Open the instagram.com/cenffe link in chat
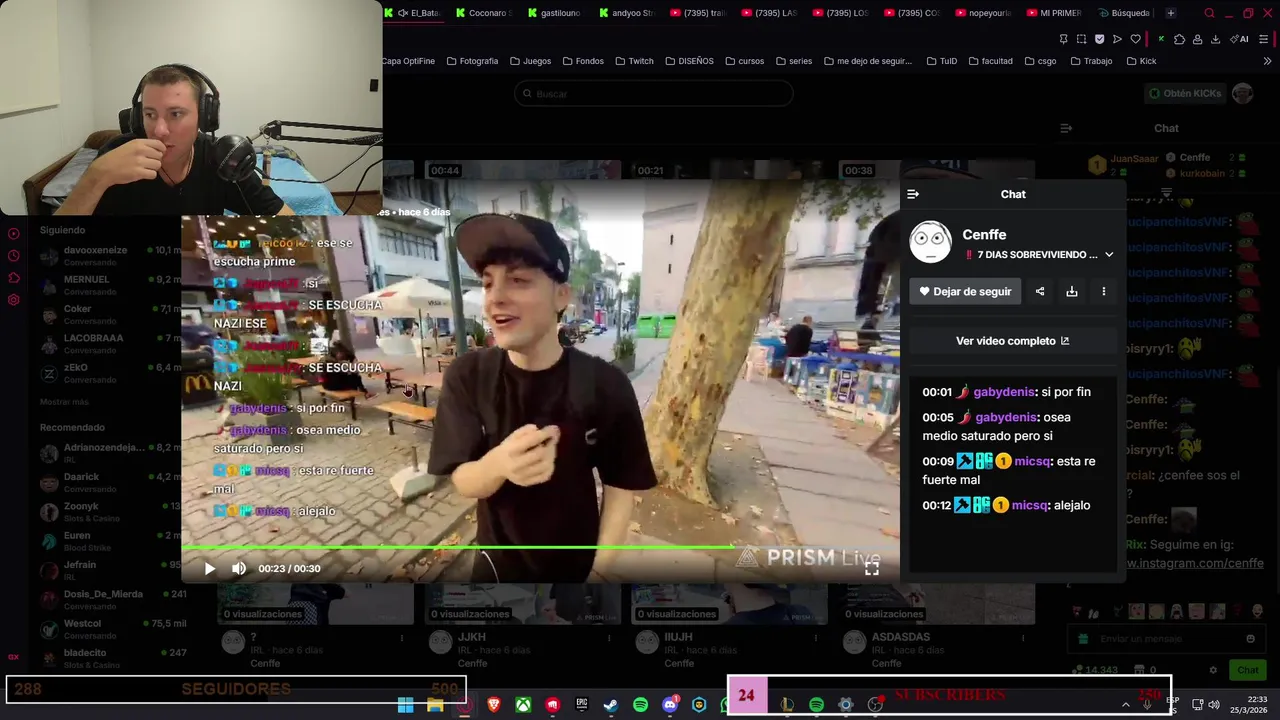1280x720 pixels. 1195,563
